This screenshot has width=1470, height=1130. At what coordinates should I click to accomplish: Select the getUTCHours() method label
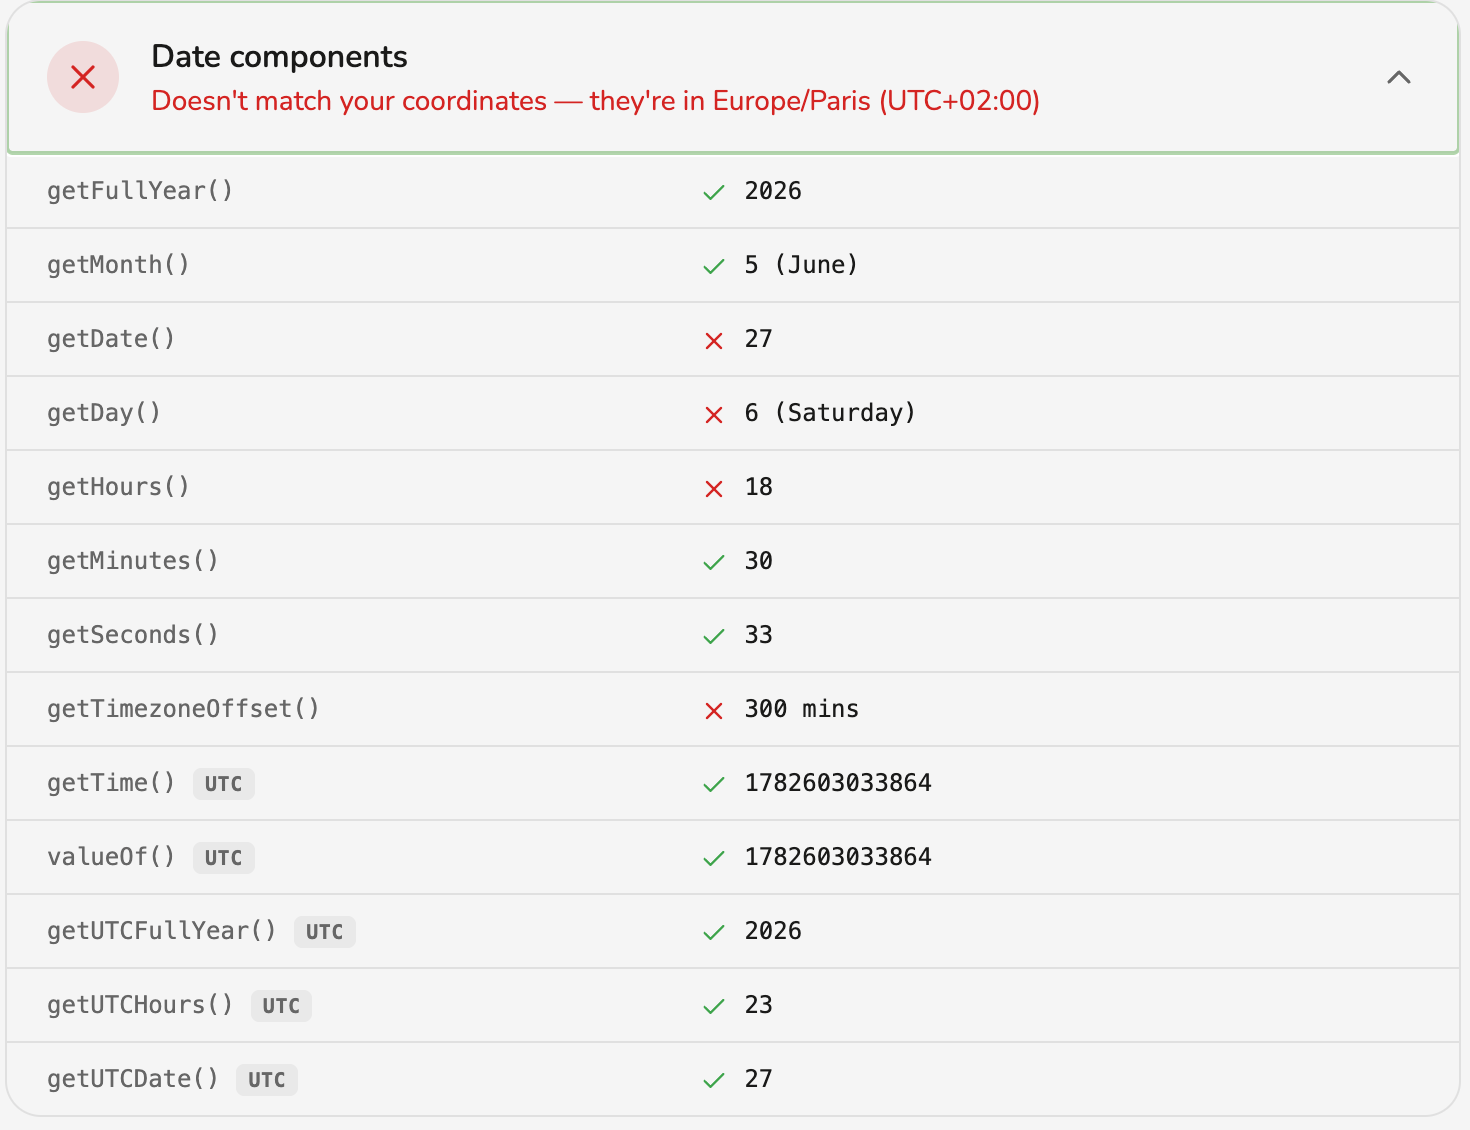click(140, 1005)
